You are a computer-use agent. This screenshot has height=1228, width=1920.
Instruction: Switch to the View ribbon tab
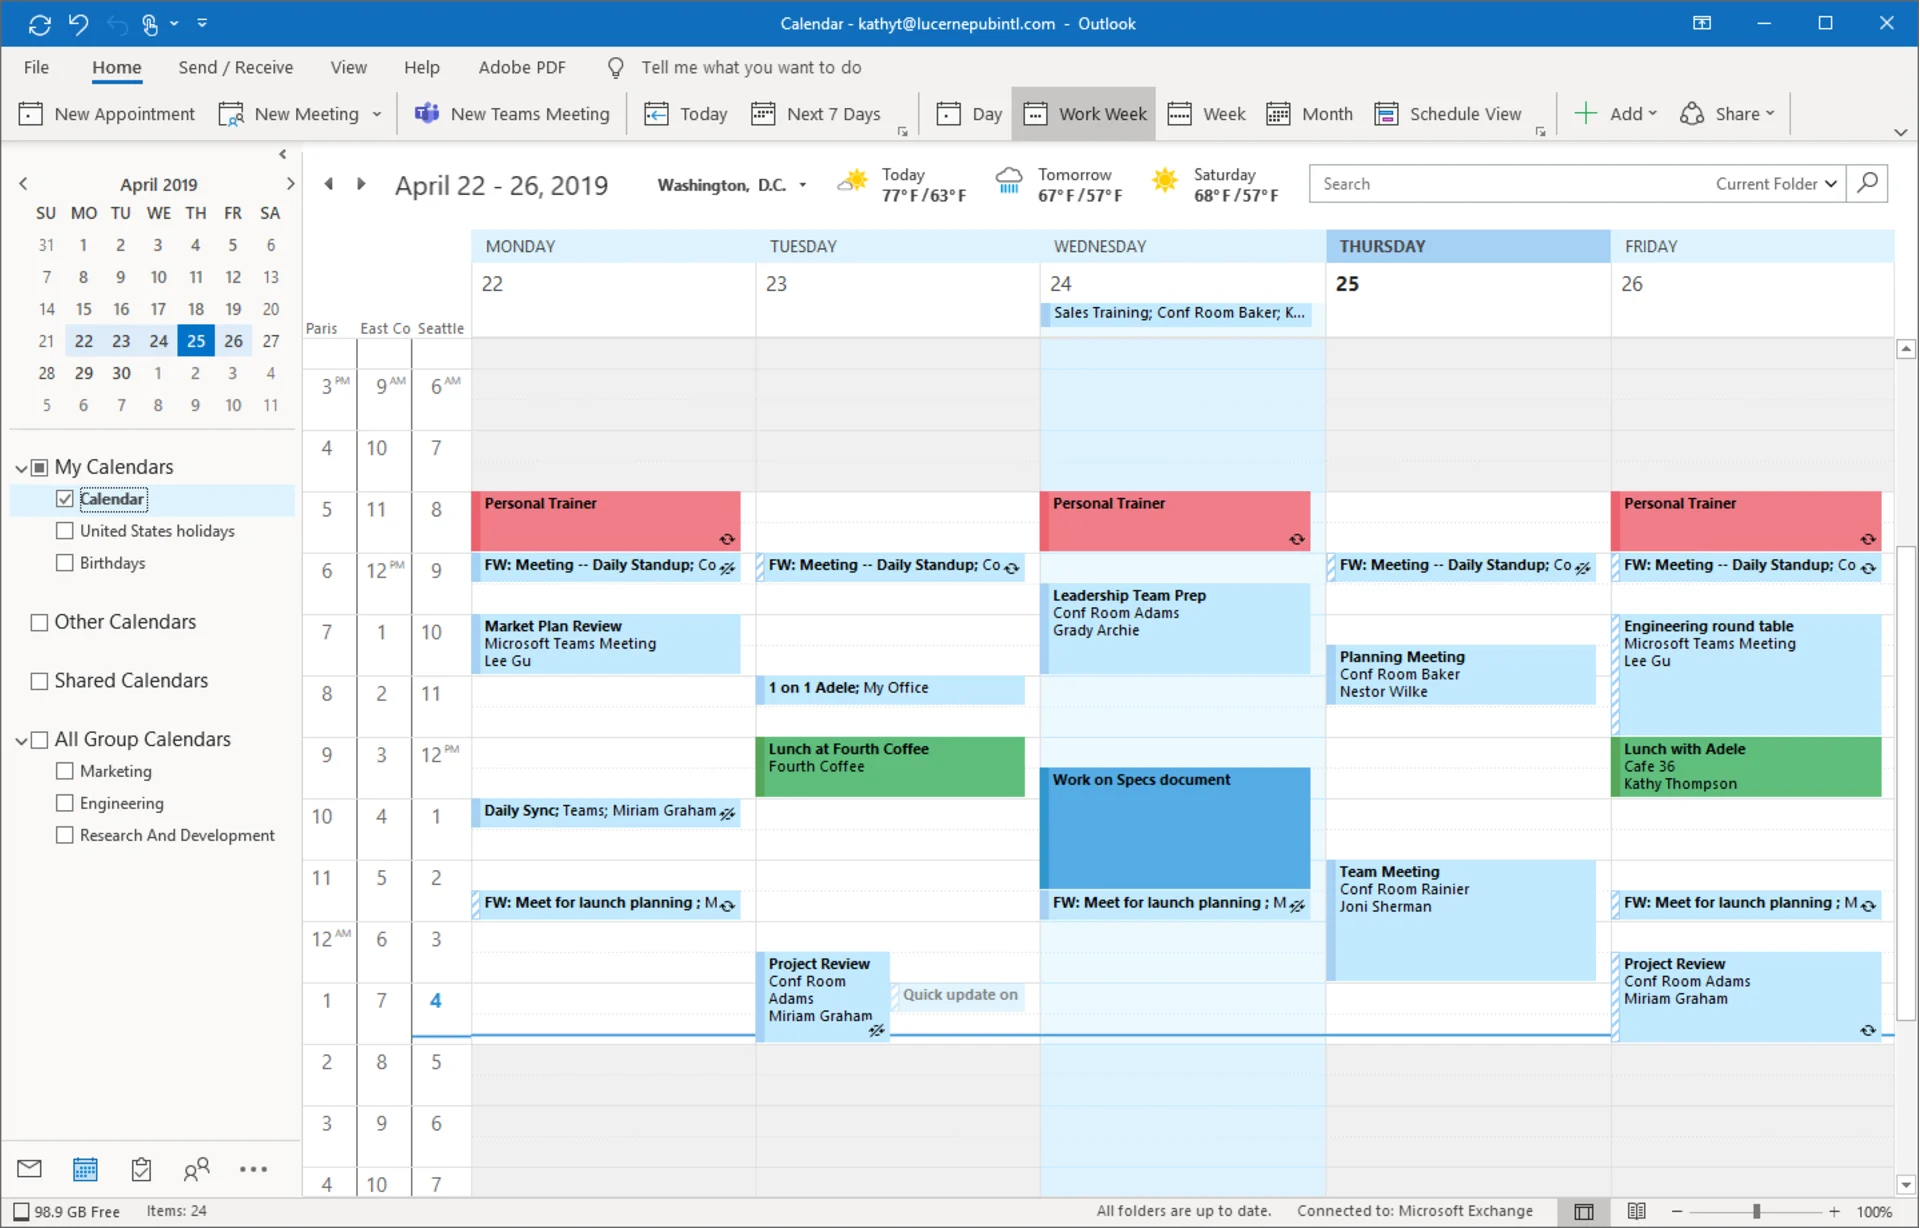coord(348,67)
